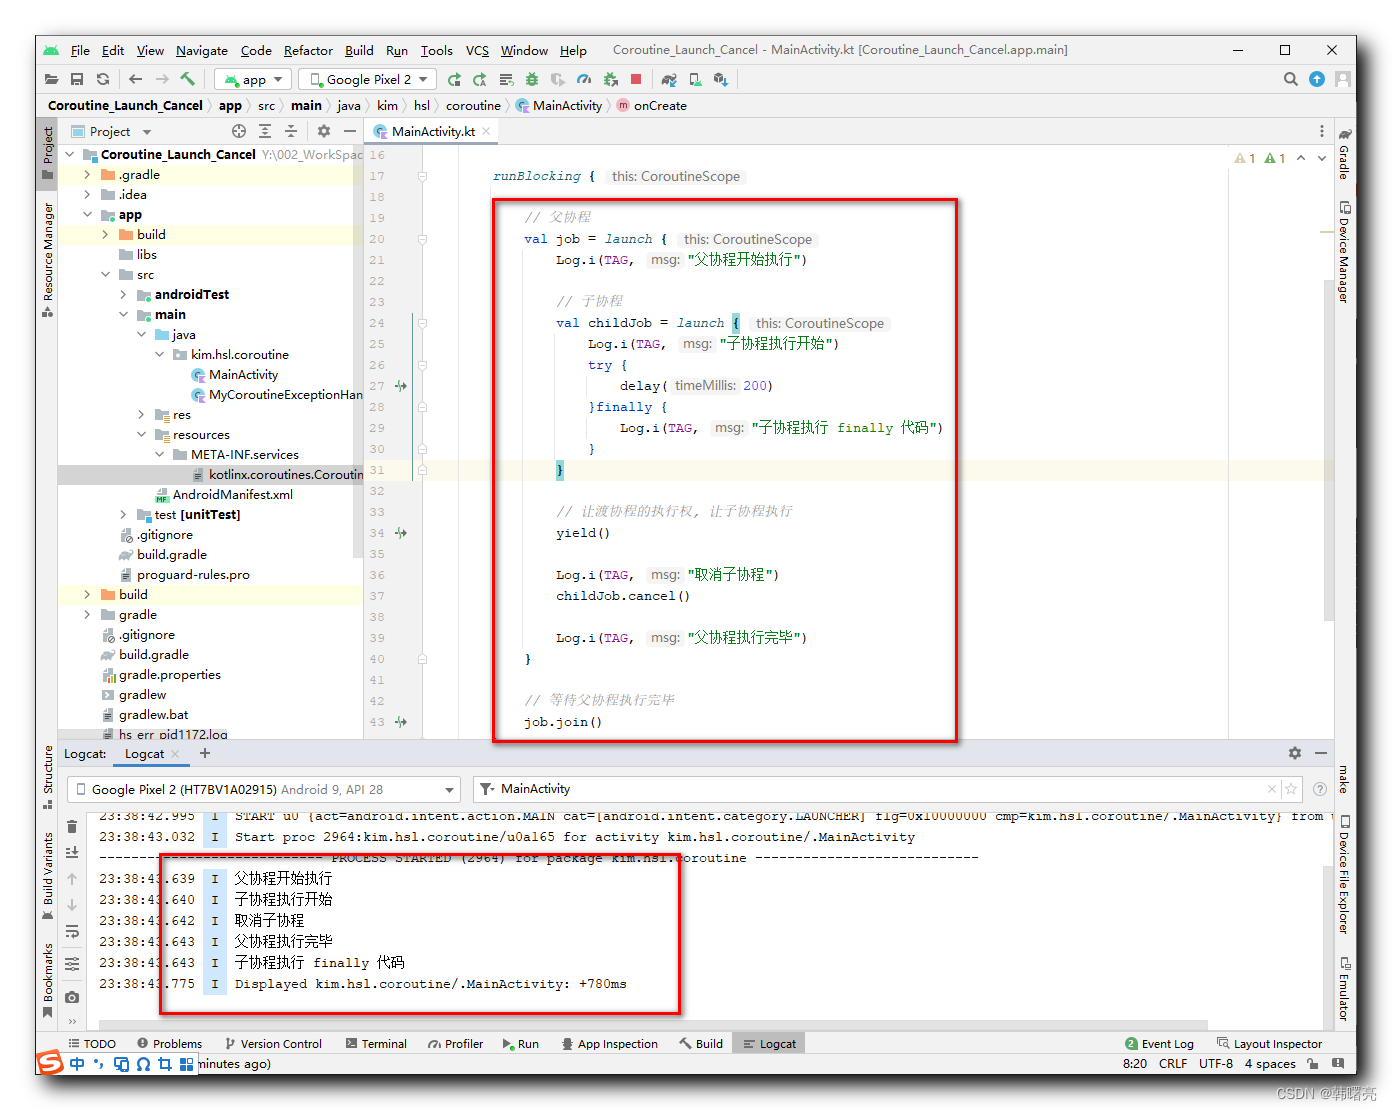
Task: Open Version Control tool window
Action: click(x=273, y=1043)
